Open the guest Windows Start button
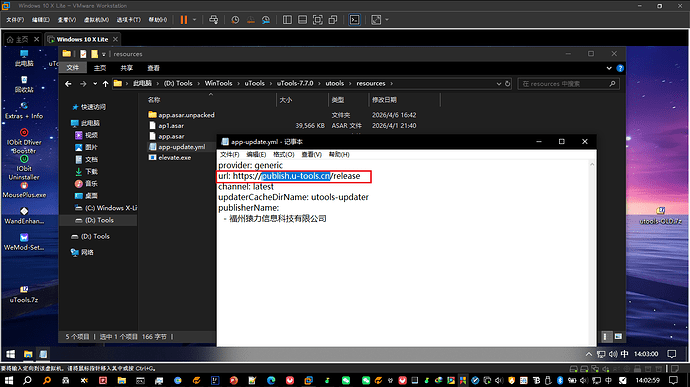 [11, 354]
